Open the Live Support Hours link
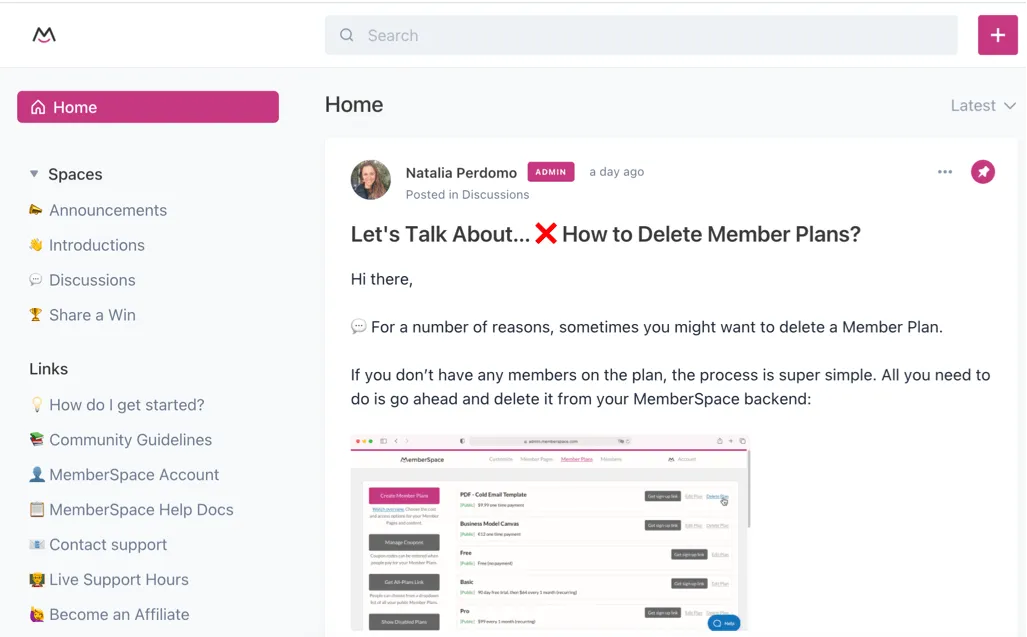1027x637 pixels. pos(119,579)
